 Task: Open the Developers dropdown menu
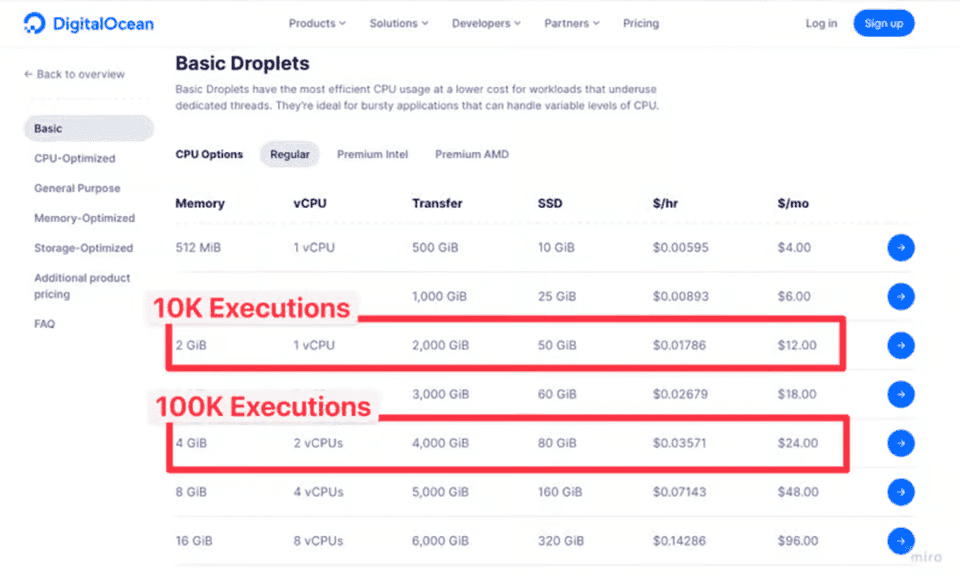[x=486, y=23]
